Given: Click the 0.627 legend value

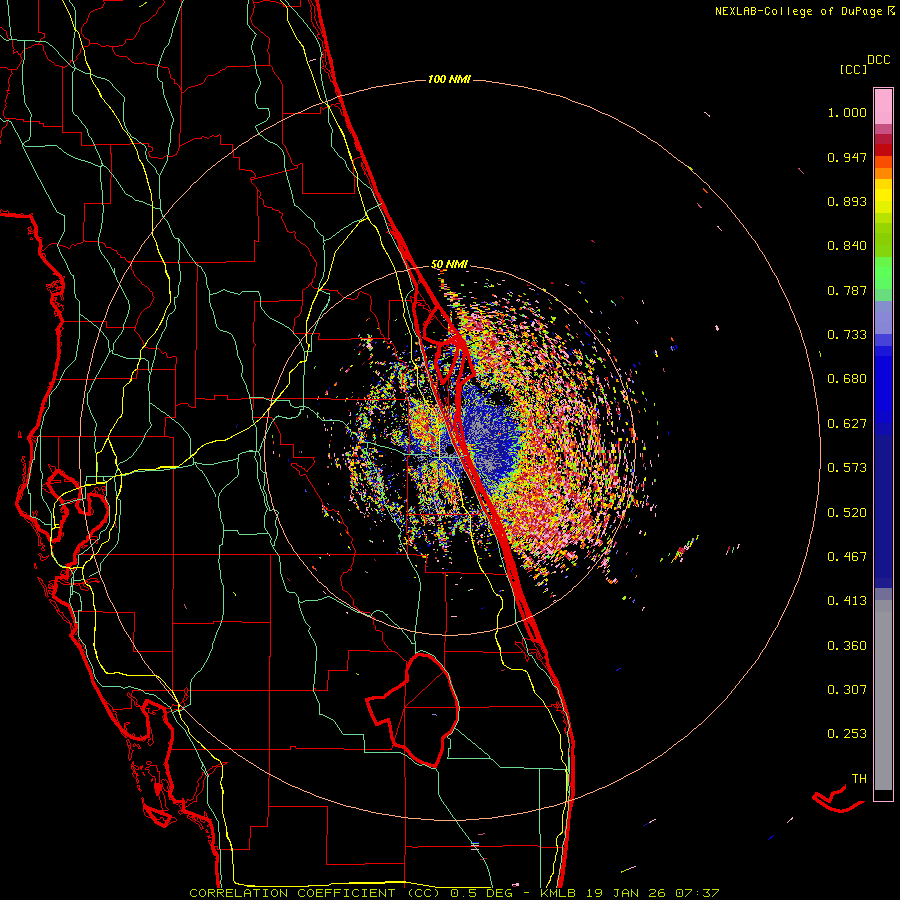Looking at the screenshot, I should [847, 424].
